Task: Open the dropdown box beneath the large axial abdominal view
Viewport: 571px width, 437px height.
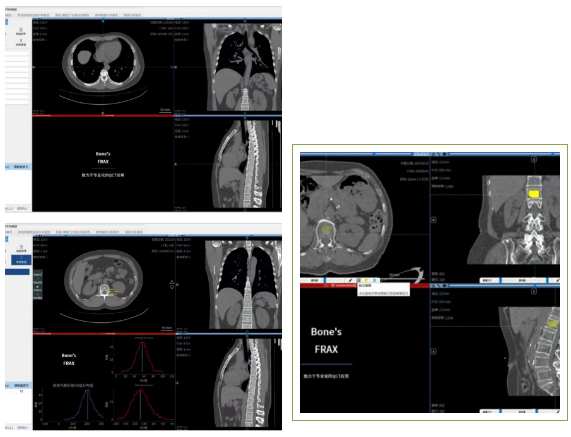Action: [313, 280]
